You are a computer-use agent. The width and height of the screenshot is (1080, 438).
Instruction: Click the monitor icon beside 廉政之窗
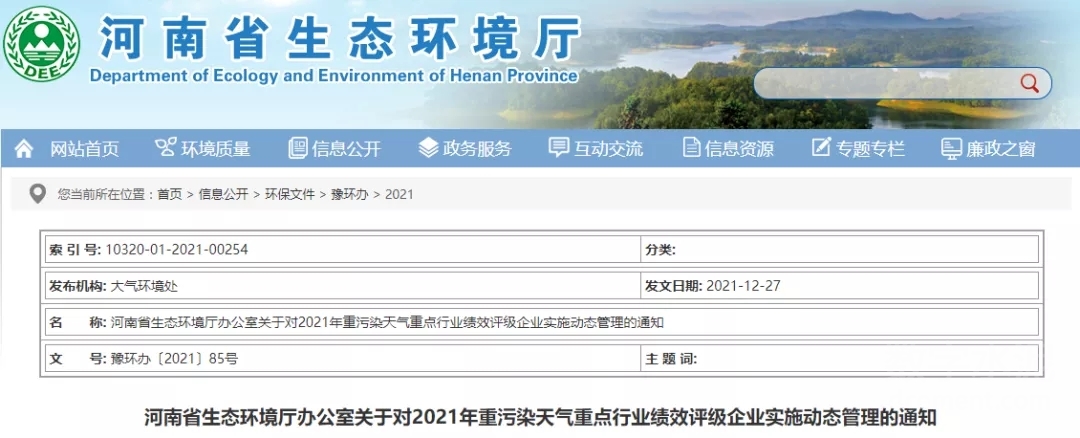pyautogui.click(x=951, y=148)
